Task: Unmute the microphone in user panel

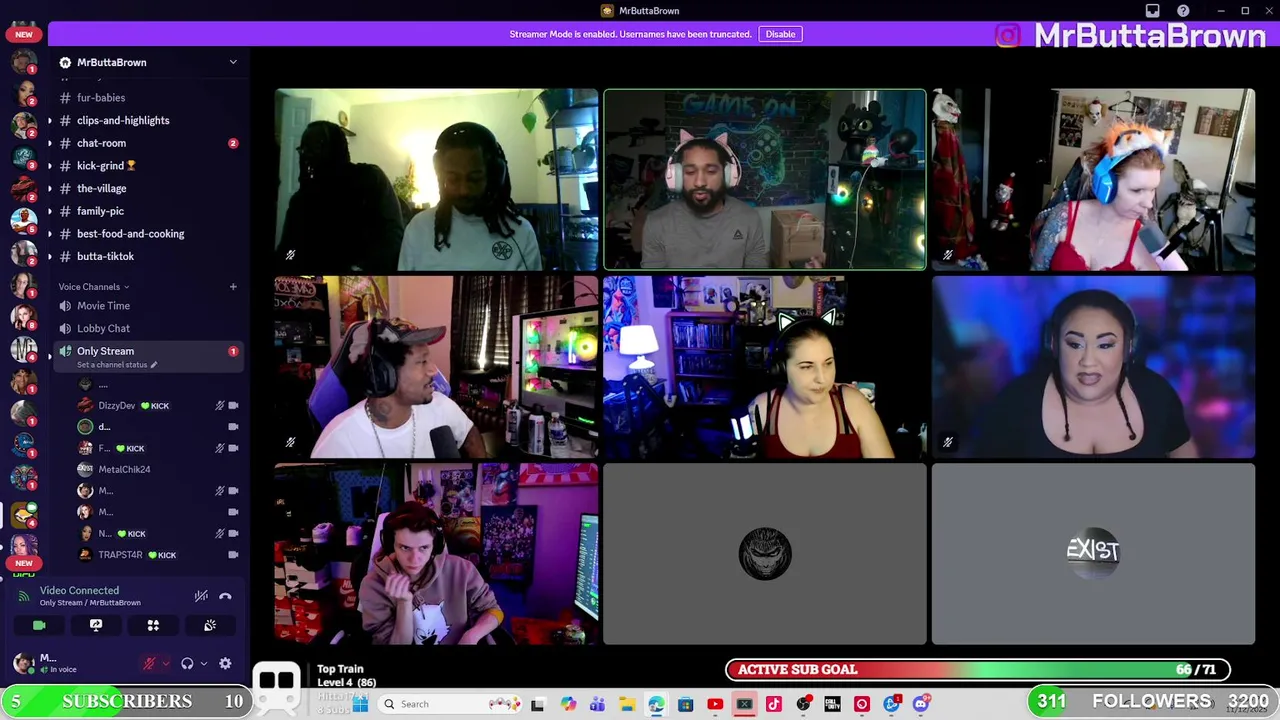Action: pyautogui.click(x=149, y=663)
